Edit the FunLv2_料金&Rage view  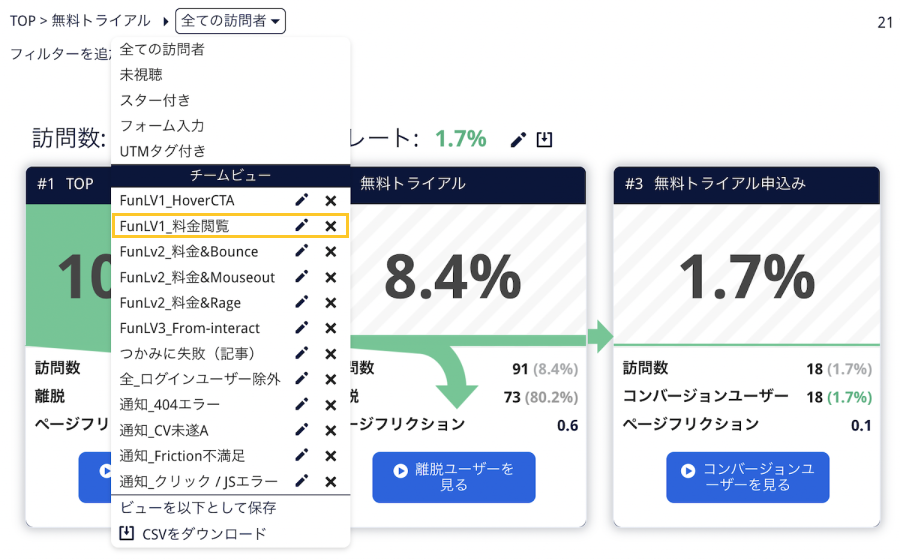point(301,302)
